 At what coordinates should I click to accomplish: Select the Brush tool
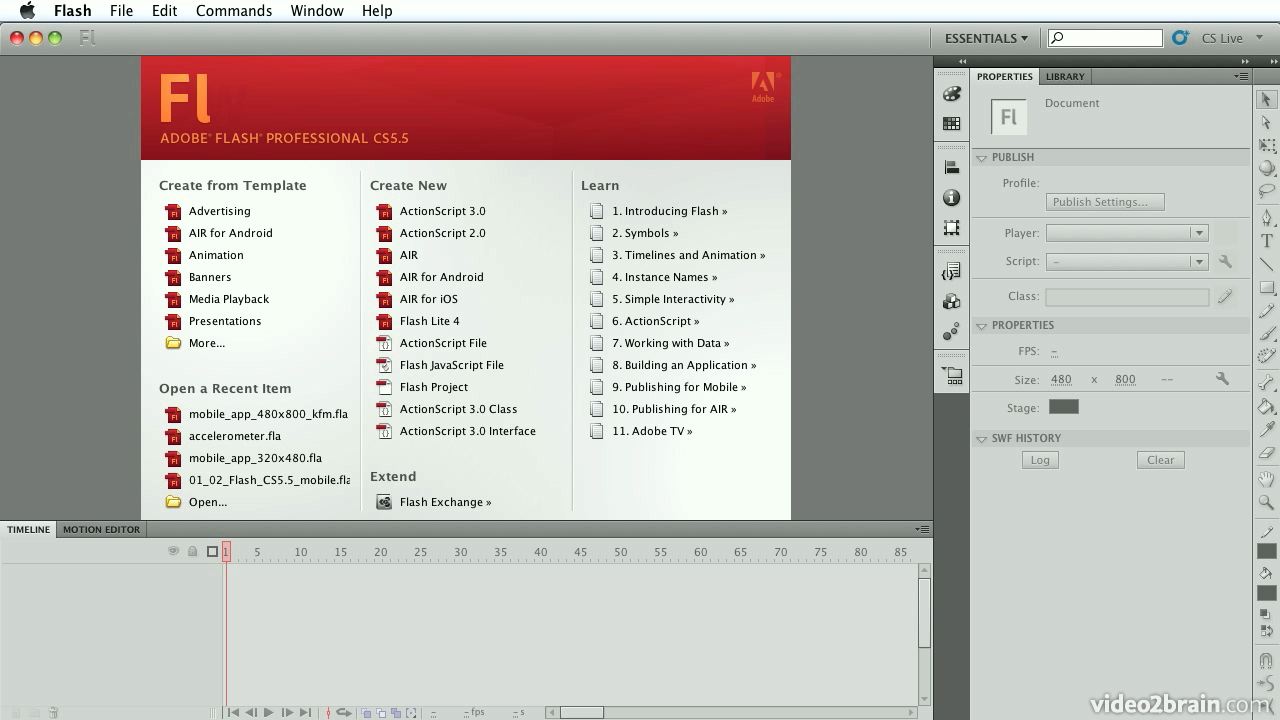[1266, 334]
